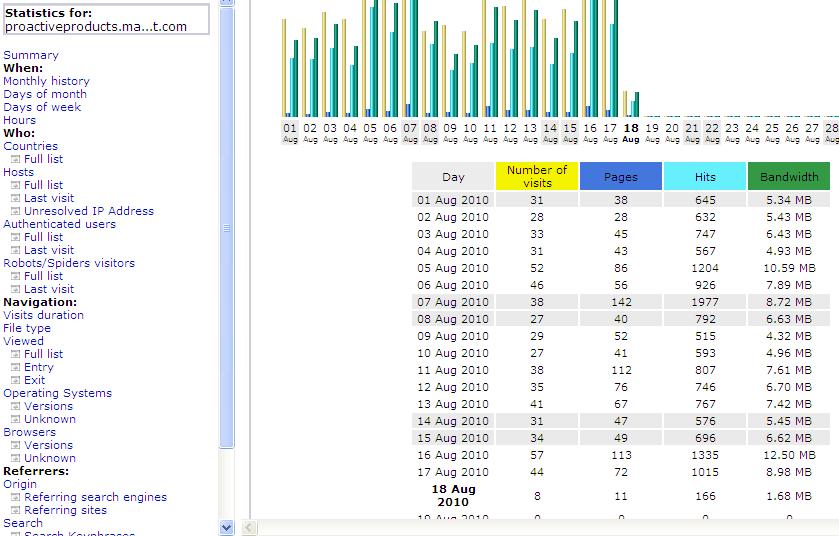Click the icon beside Viewed Exit
Viewport: 839px width, 536px height.
pos(16,380)
